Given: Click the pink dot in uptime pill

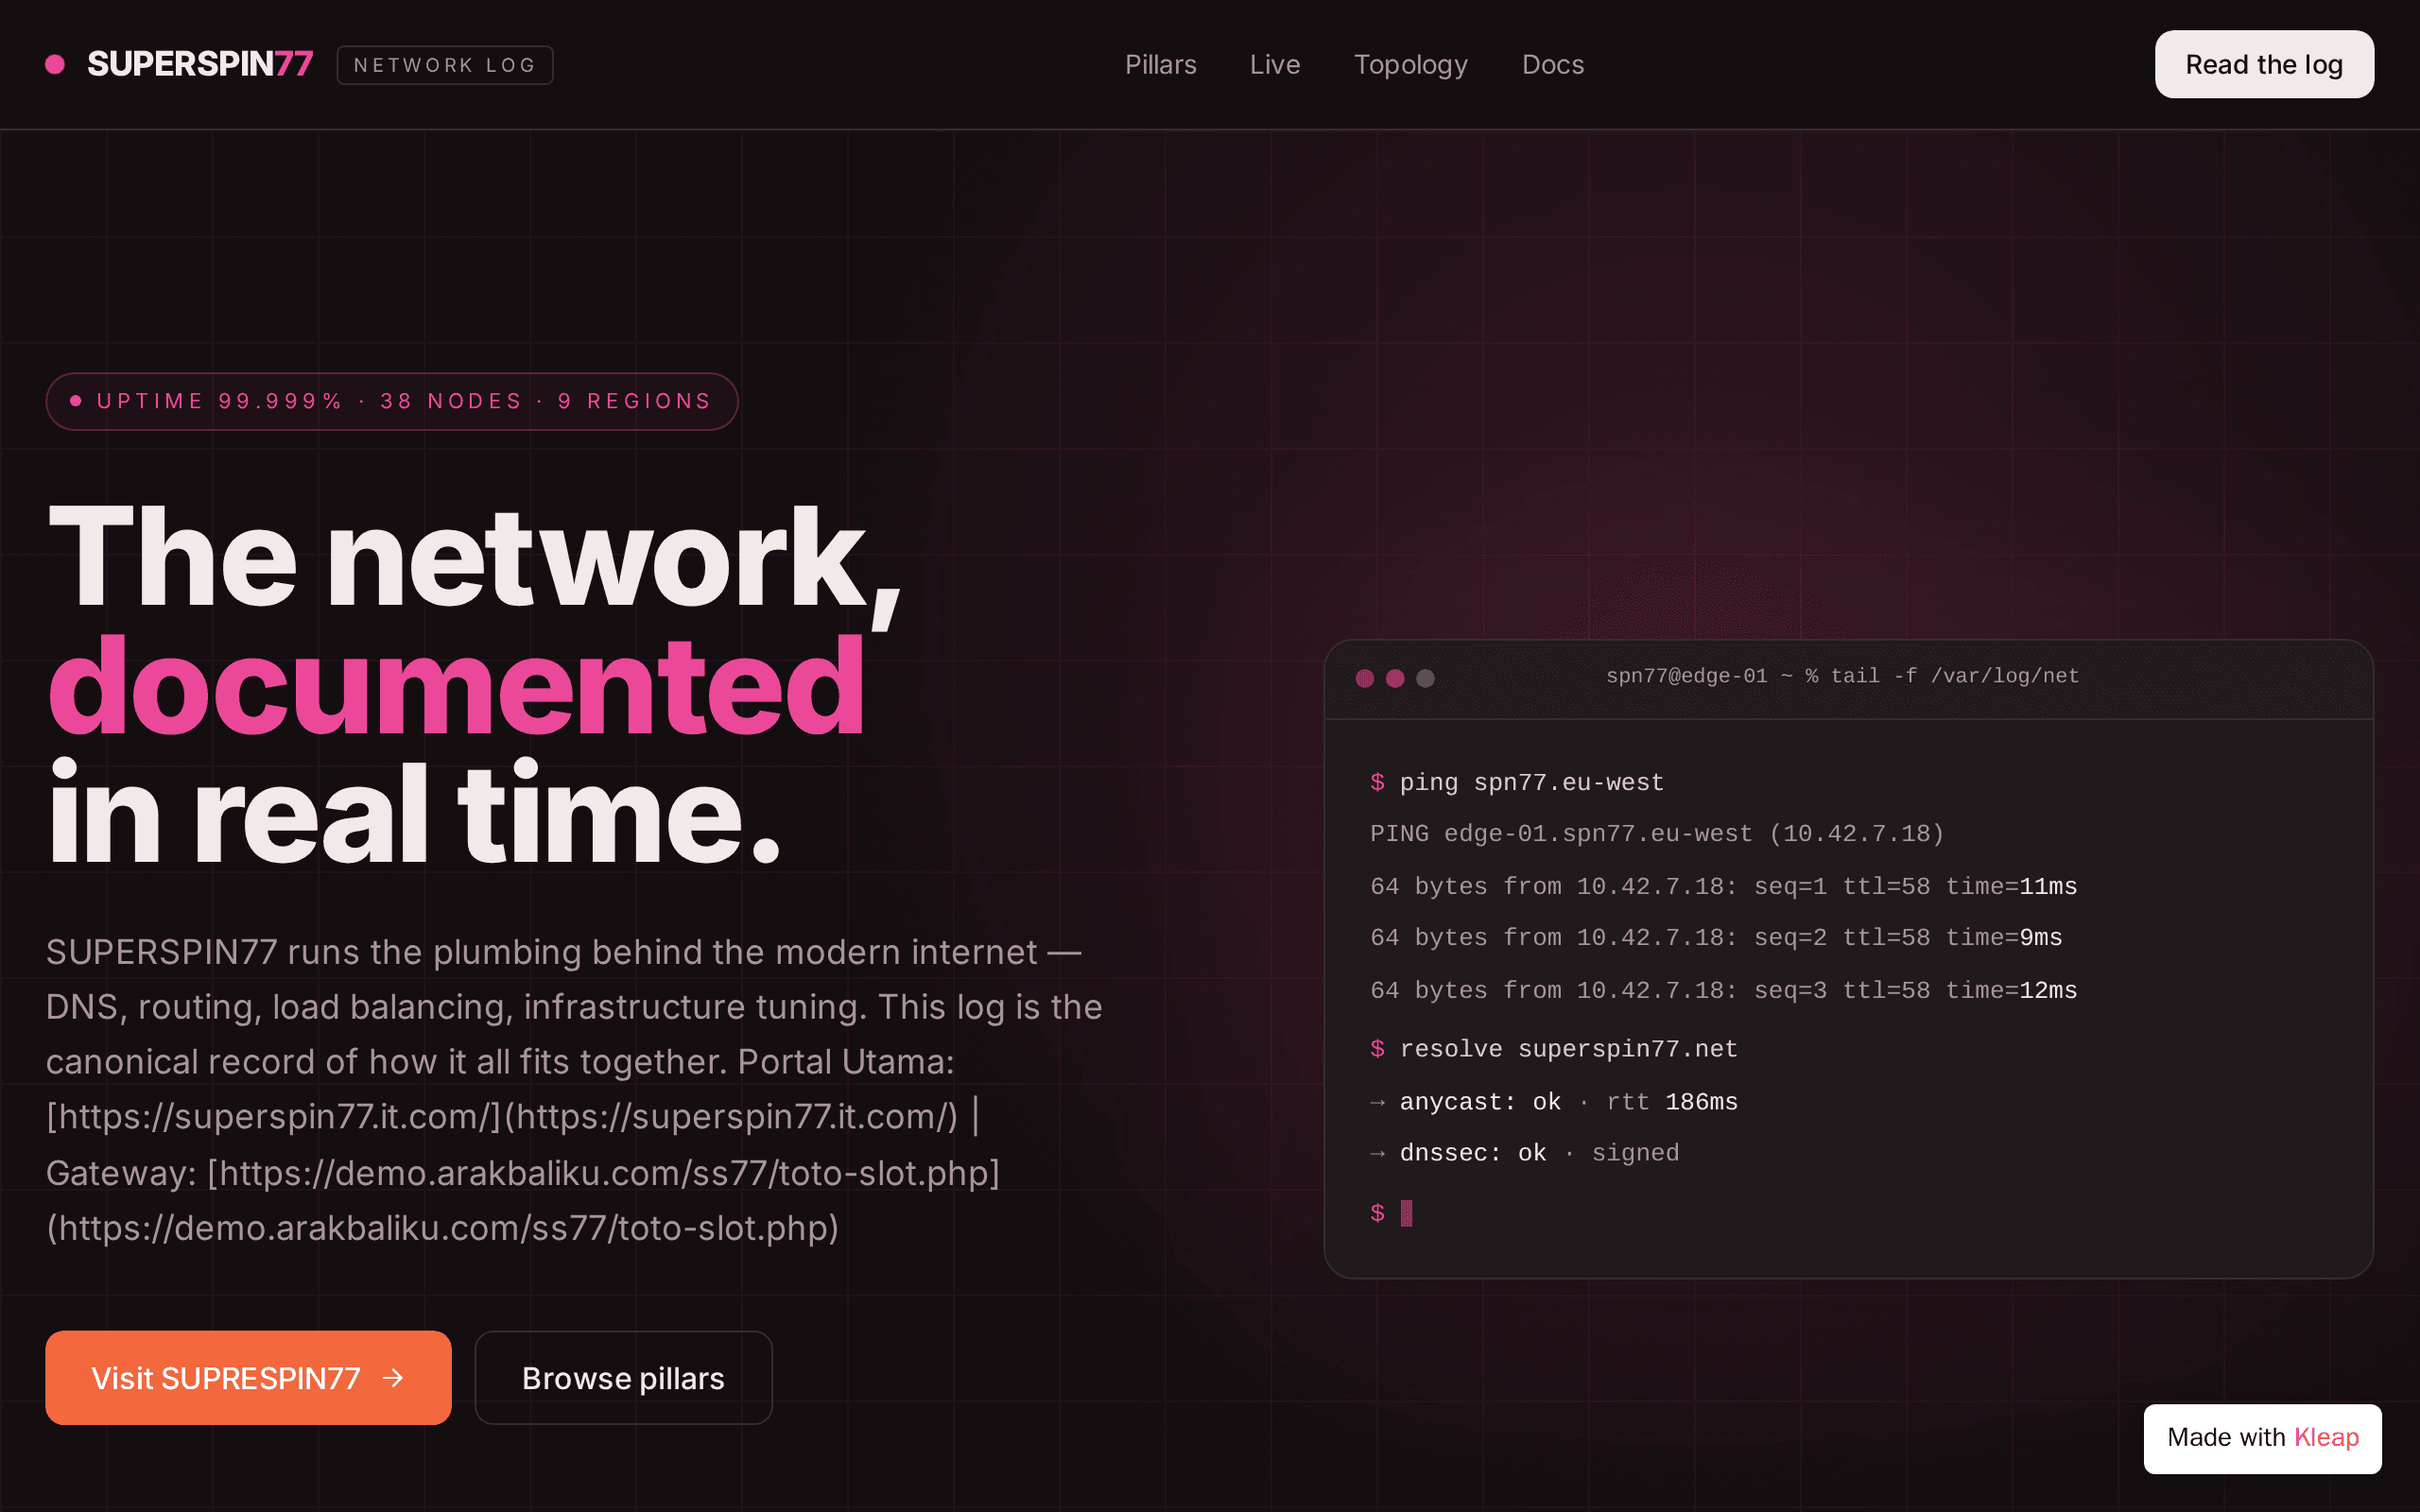Looking at the screenshot, I should (x=75, y=401).
